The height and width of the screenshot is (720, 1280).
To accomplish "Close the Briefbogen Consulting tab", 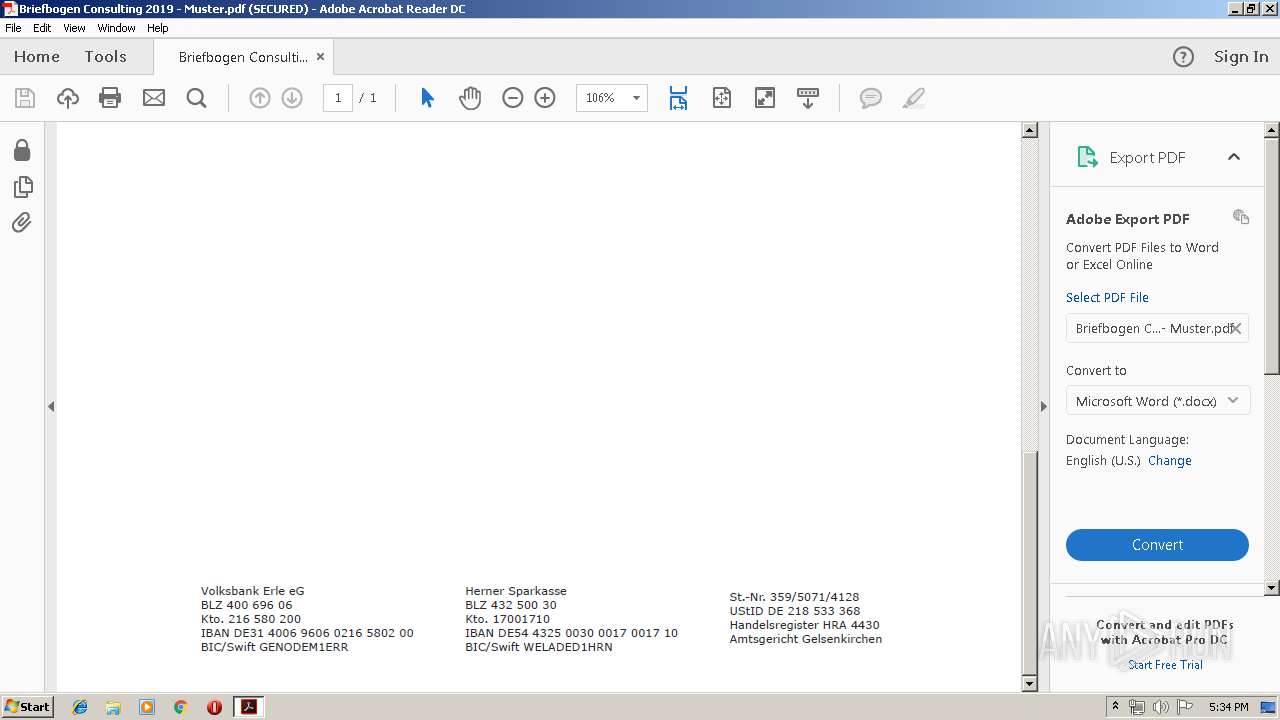I will pyautogui.click(x=320, y=57).
